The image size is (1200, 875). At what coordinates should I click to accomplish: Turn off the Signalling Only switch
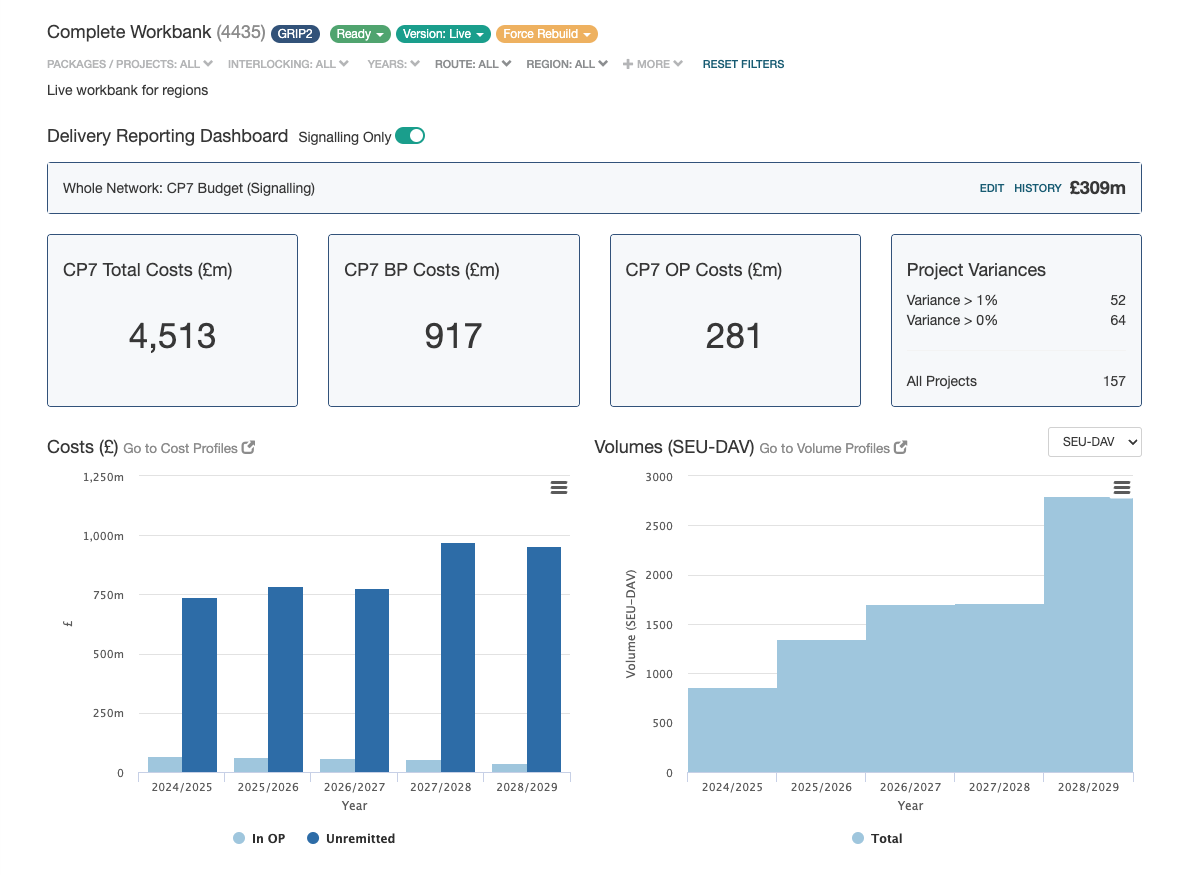pyautogui.click(x=410, y=136)
